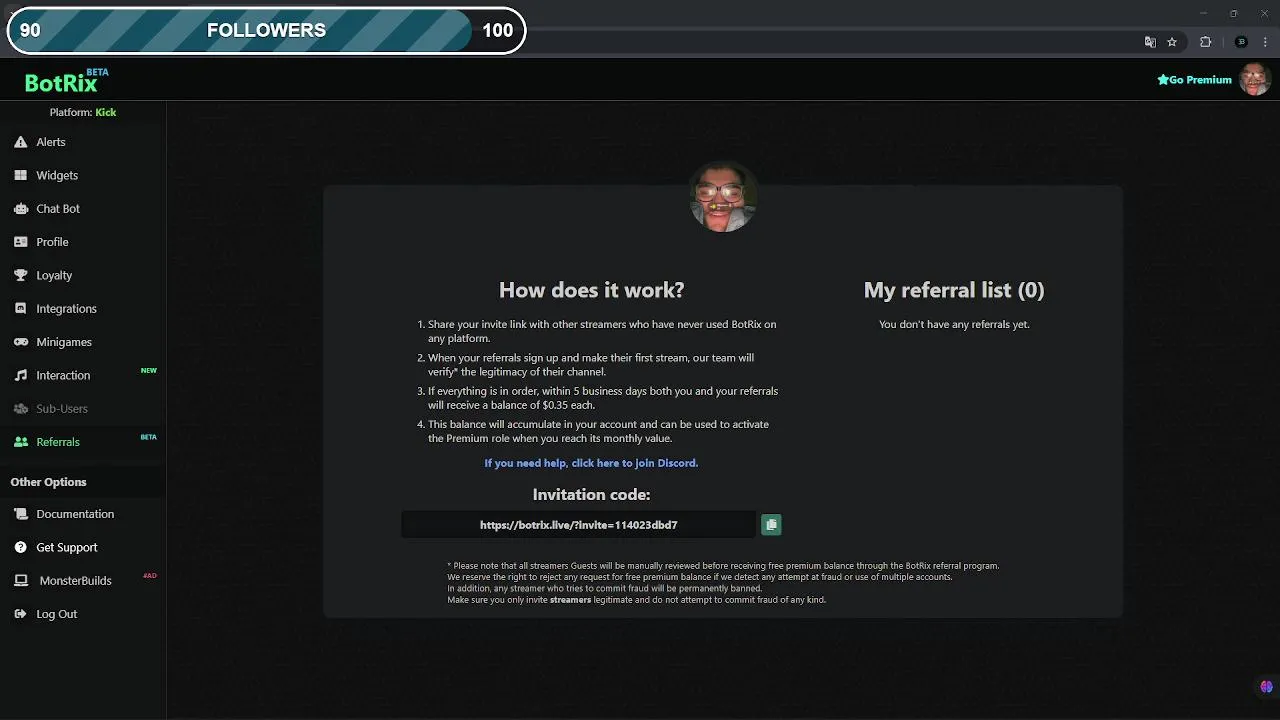This screenshot has height=720, width=1280.
Task: Click the Log Out exit icon
Action: (x=20, y=614)
